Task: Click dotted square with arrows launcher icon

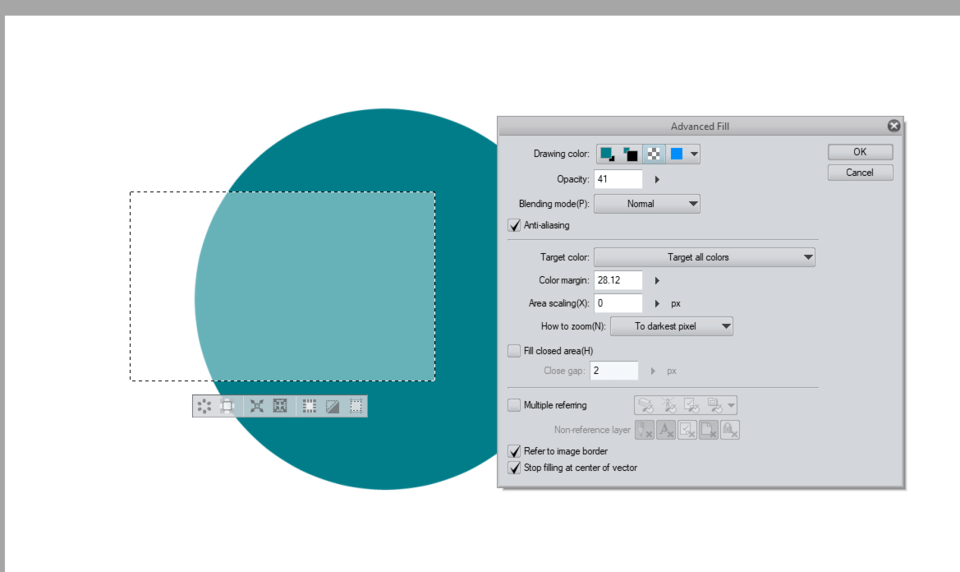Action: pos(356,406)
